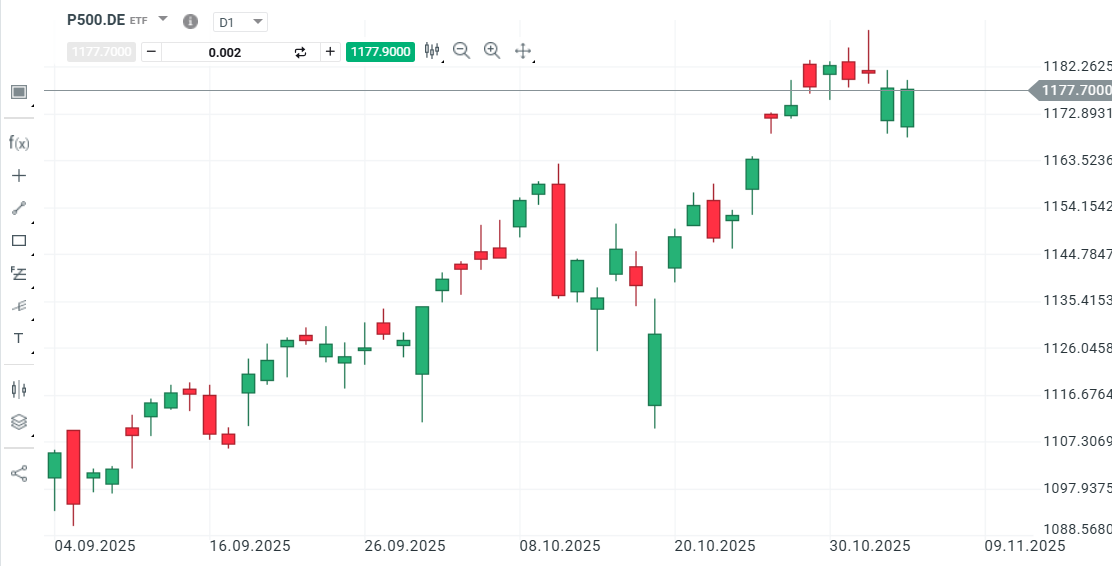The height and width of the screenshot is (566, 1117).
Task: Zoom in on the chart
Action: (492, 51)
